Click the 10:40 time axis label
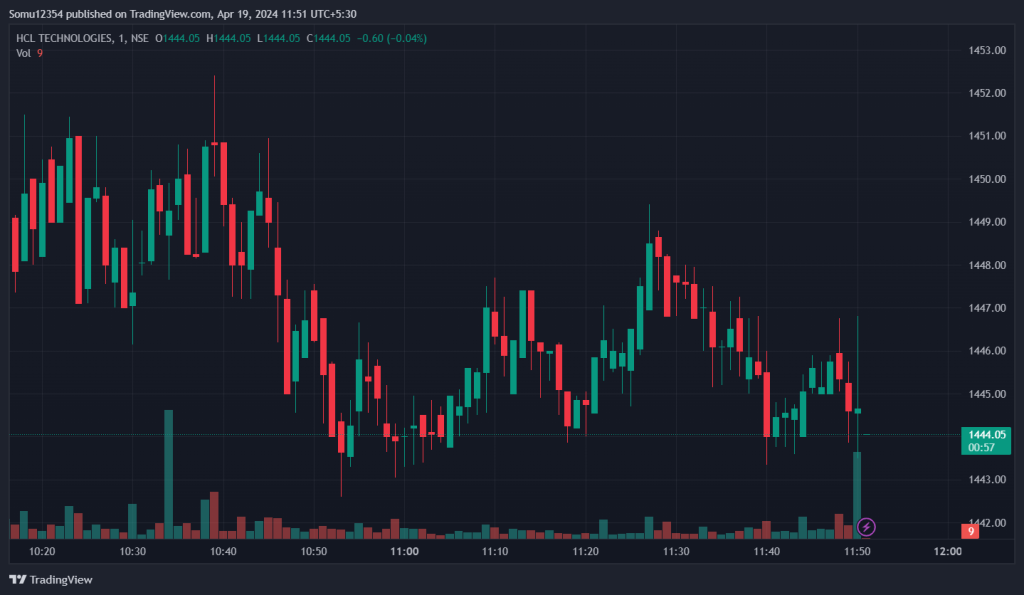1024x595 pixels. click(x=223, y=551)
